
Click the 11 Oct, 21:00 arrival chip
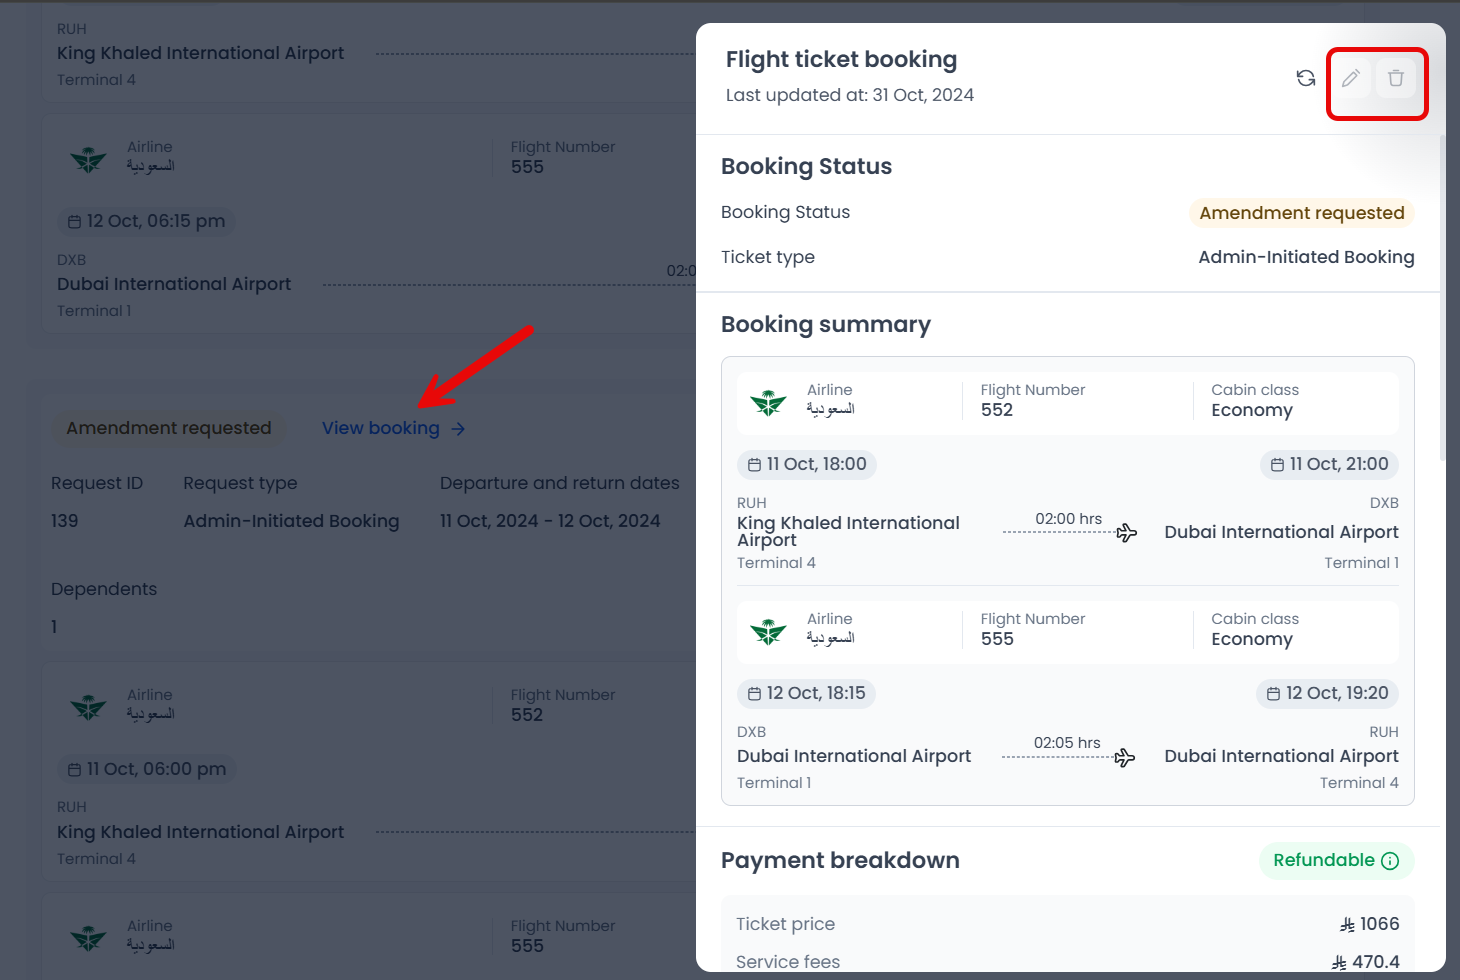[1329, 464]
